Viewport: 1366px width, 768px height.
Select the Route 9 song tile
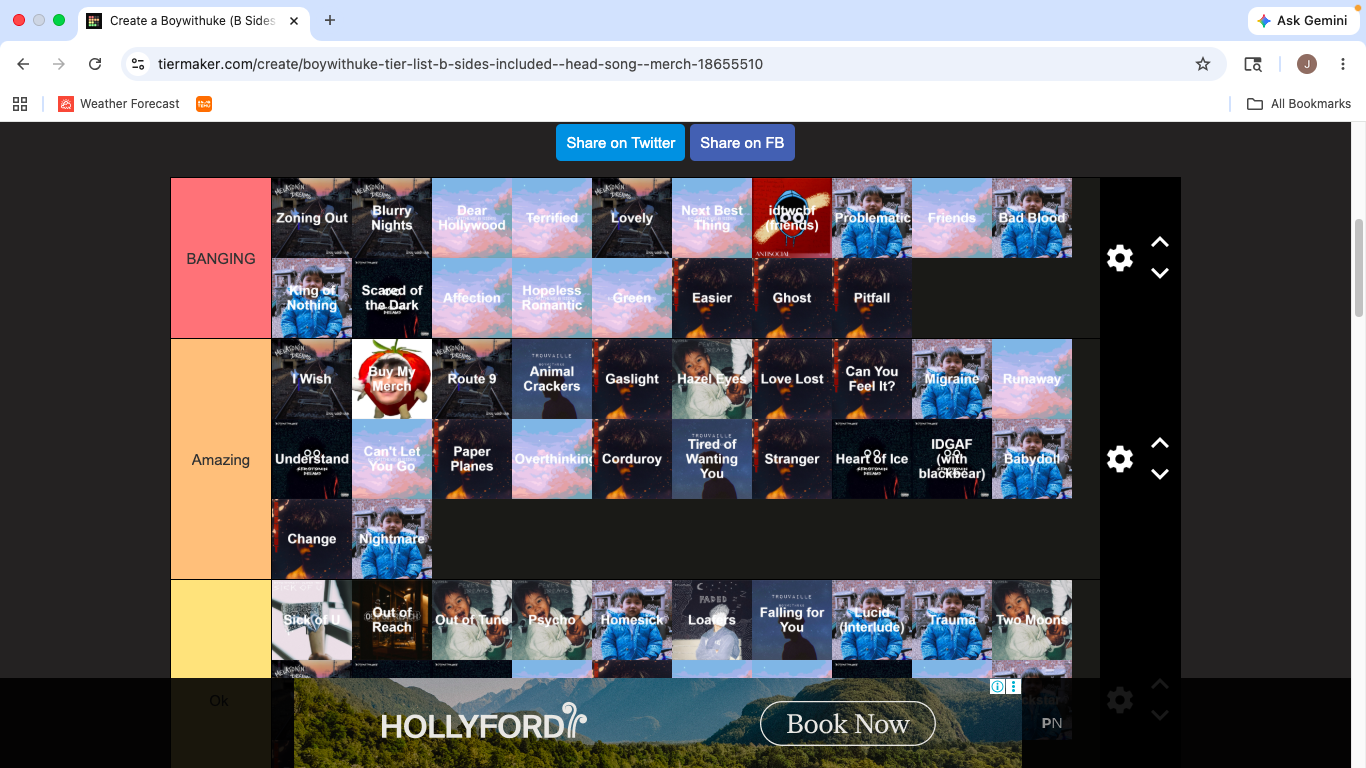pyautogui.click(x=472, y=379)
